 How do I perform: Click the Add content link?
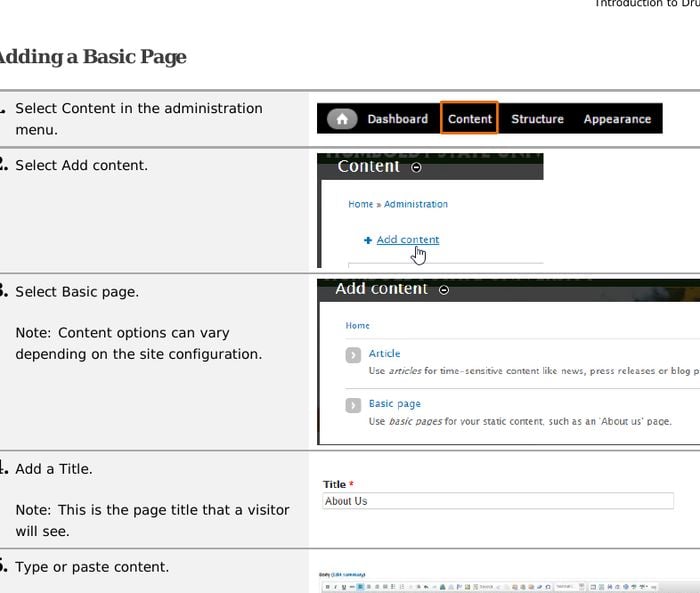[x=408, y=240]
